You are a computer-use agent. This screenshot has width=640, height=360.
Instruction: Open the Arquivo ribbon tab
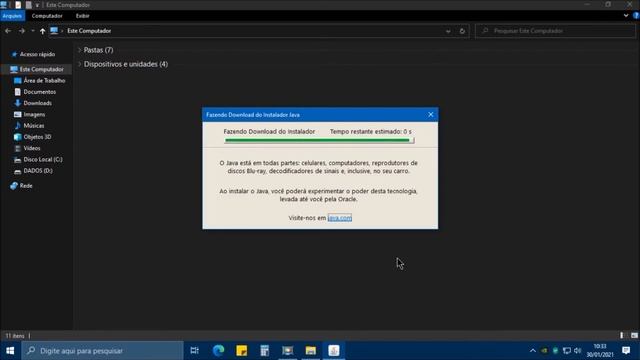(x=12, y=16)
